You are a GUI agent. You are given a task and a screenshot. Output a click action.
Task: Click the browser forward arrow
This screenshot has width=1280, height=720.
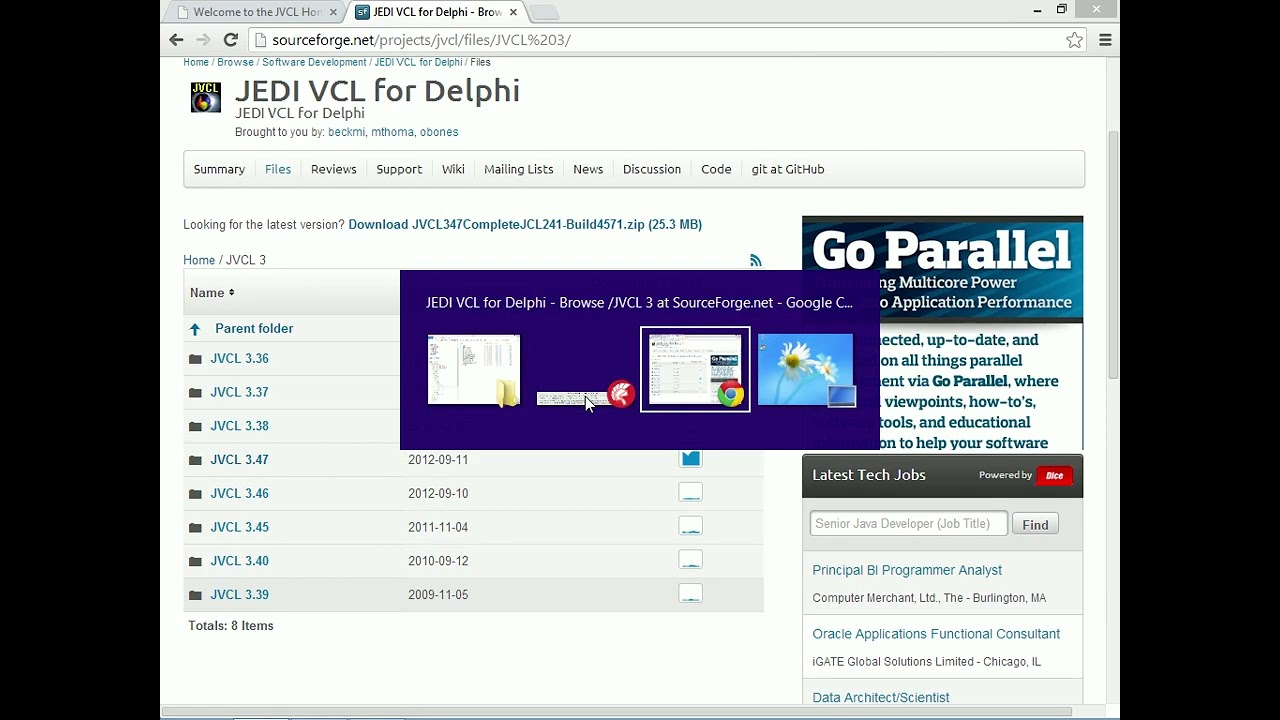pyautogui.click(x=203, y=40)
